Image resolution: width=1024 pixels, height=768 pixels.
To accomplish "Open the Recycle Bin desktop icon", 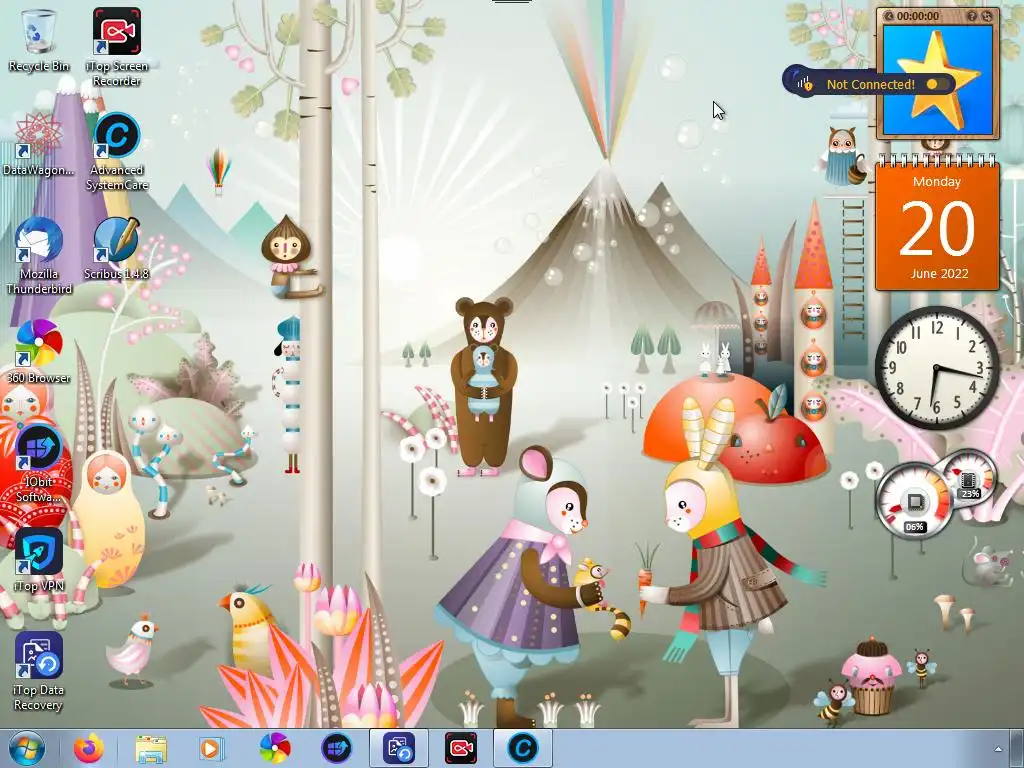I will pos(39,41).
